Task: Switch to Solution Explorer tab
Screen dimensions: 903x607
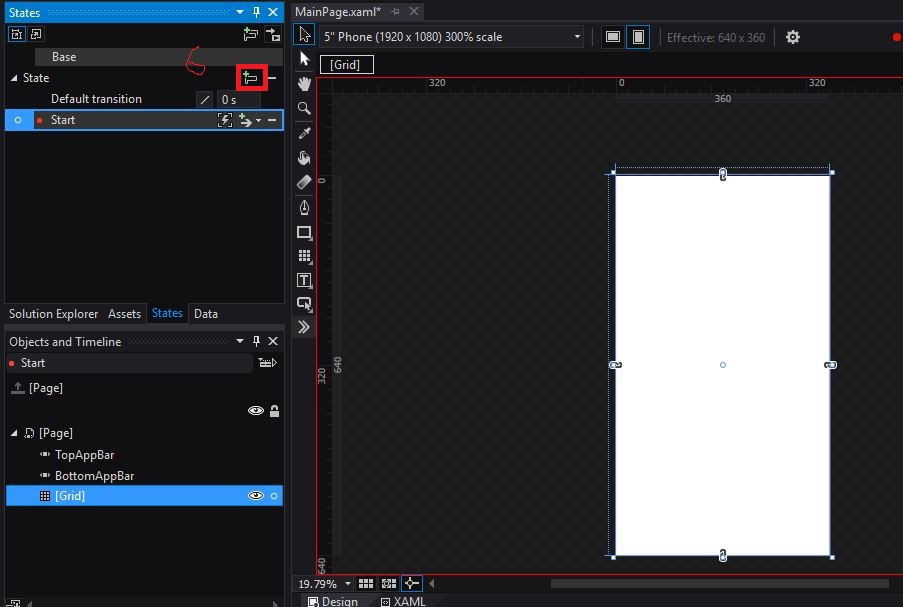Action: pyautogui.click(x=53, y=314)
